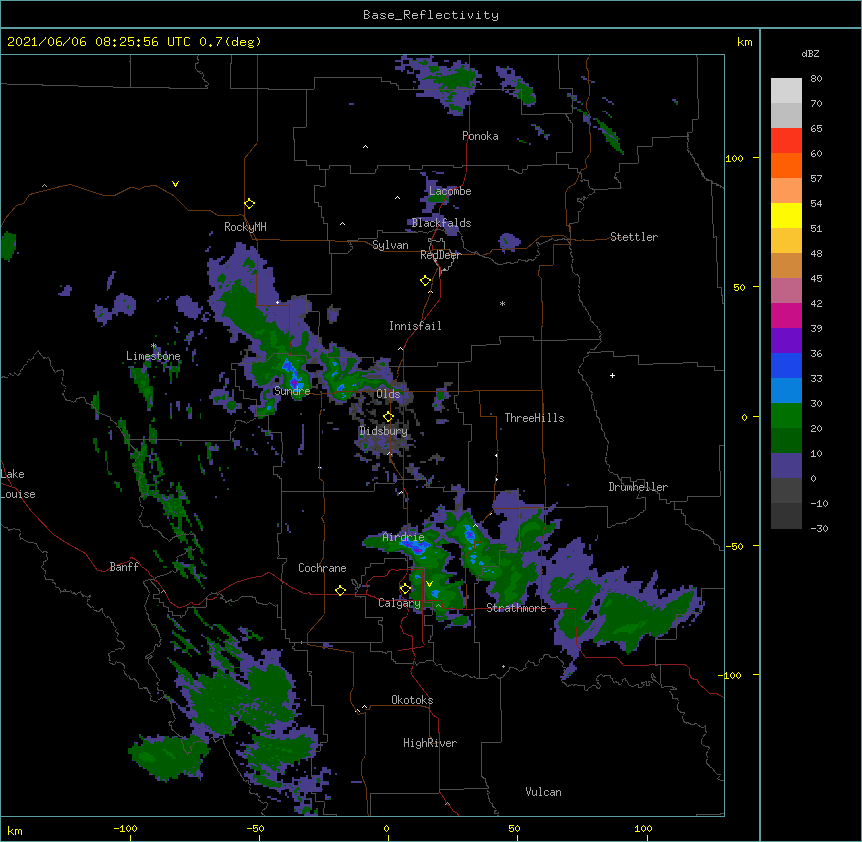Click the Didsbury town label

click(x=383, y=431)
